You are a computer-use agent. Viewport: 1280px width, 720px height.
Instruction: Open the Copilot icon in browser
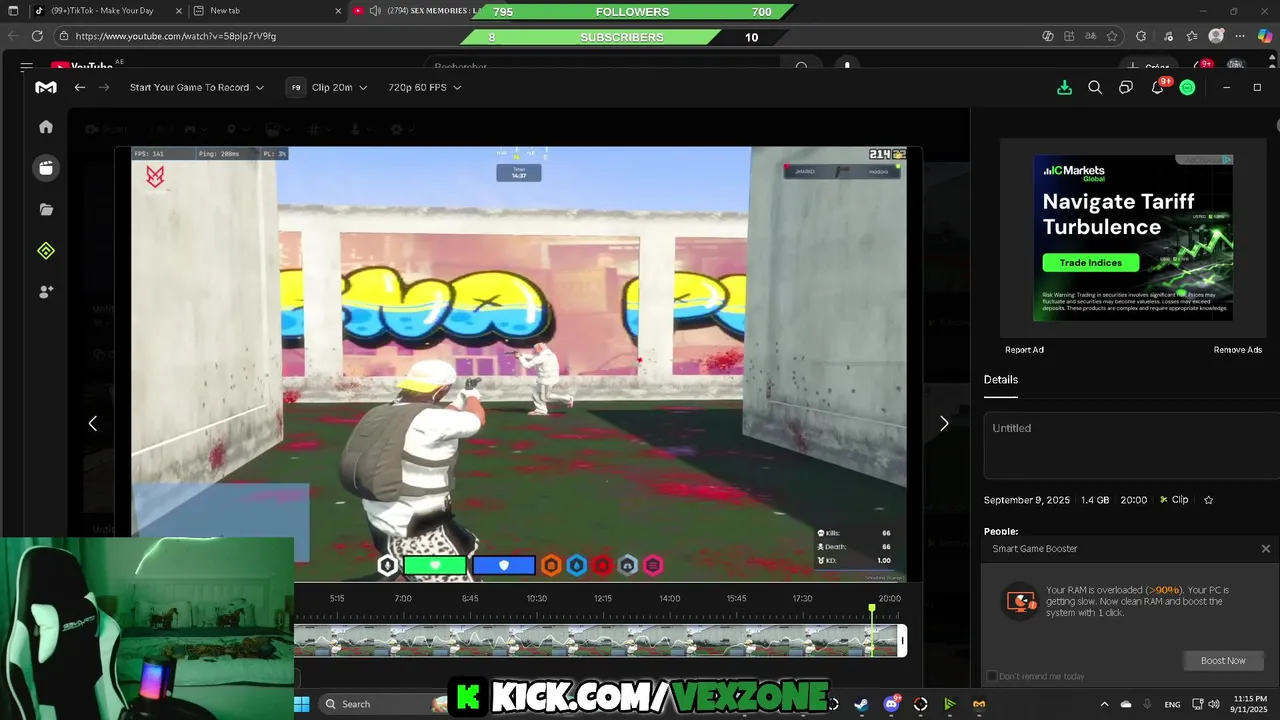1265,36
